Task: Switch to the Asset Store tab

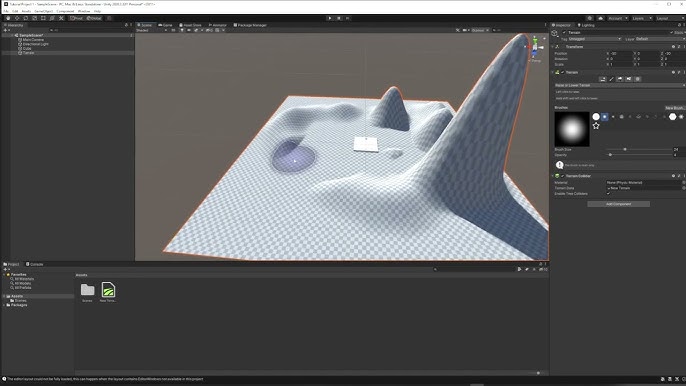Action: (x=190, y=25)
